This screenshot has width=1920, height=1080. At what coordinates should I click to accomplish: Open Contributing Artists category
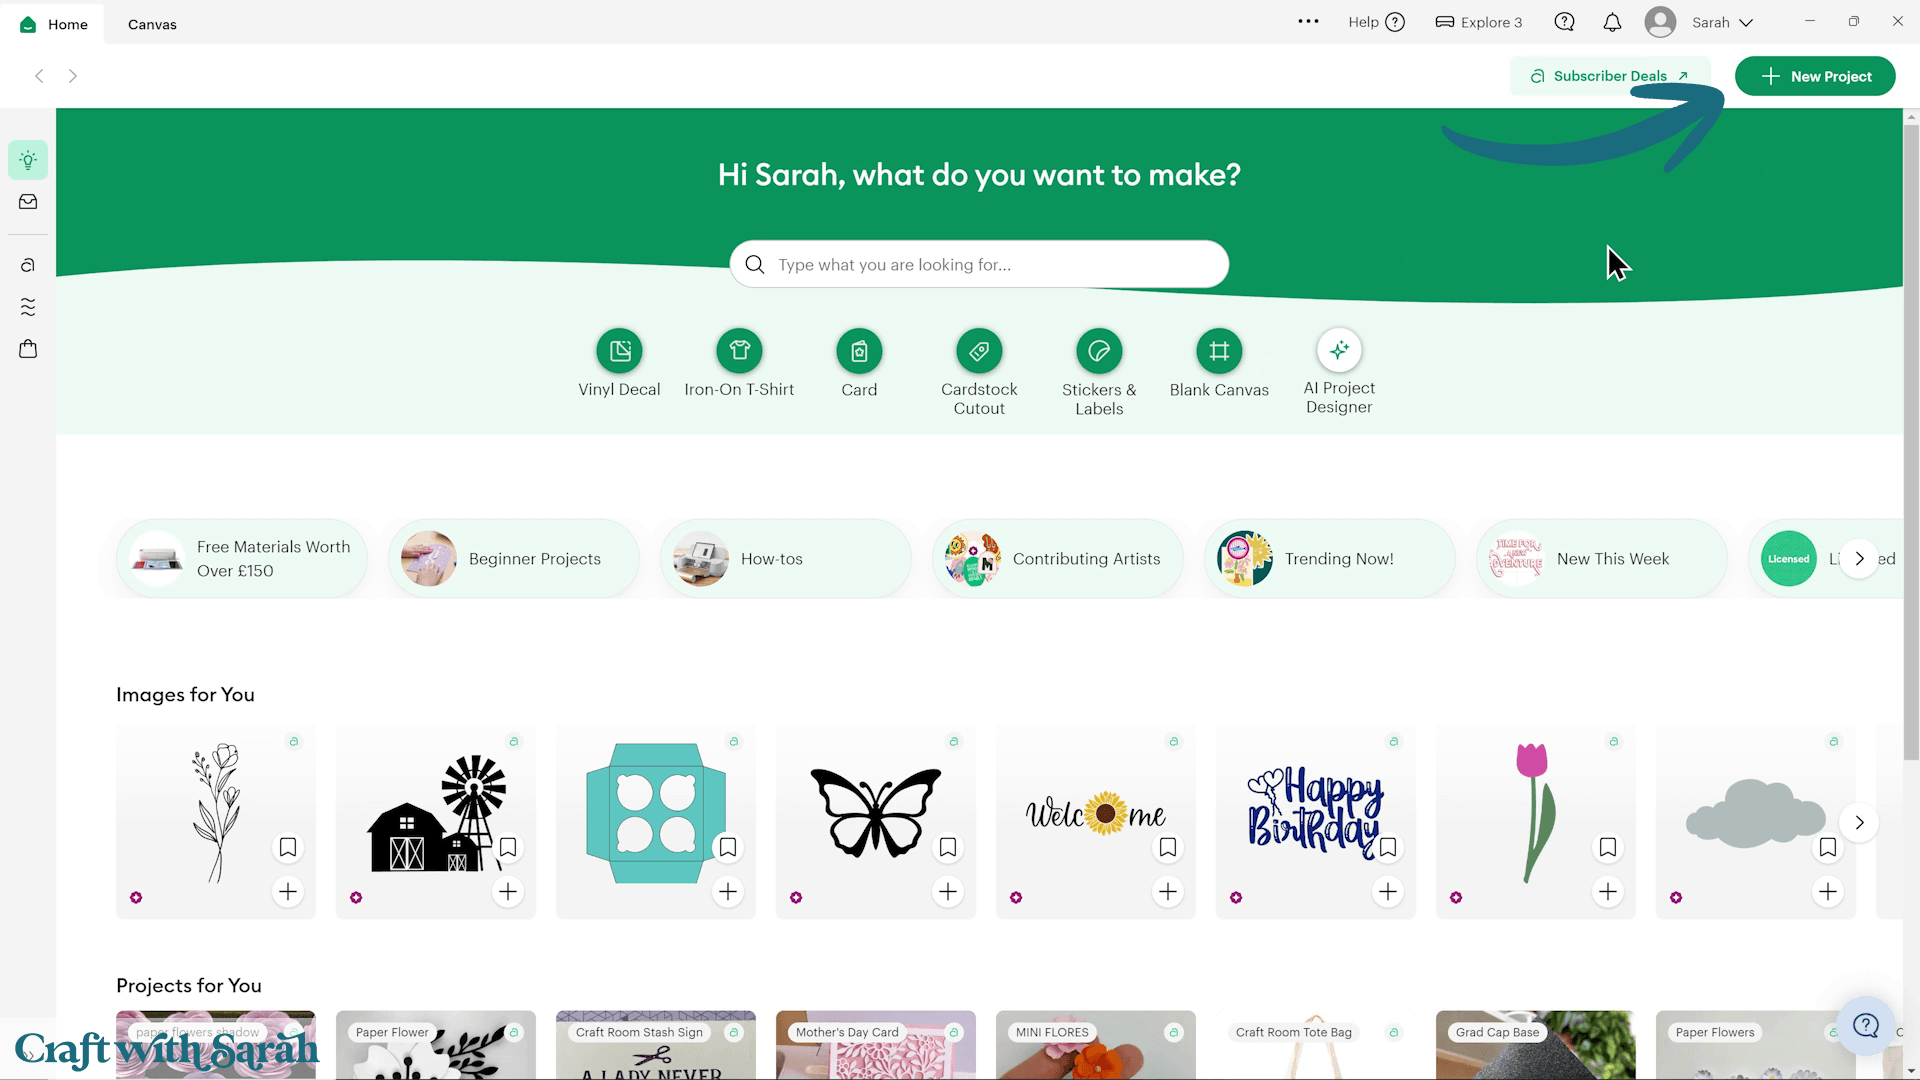[1058, 559]
